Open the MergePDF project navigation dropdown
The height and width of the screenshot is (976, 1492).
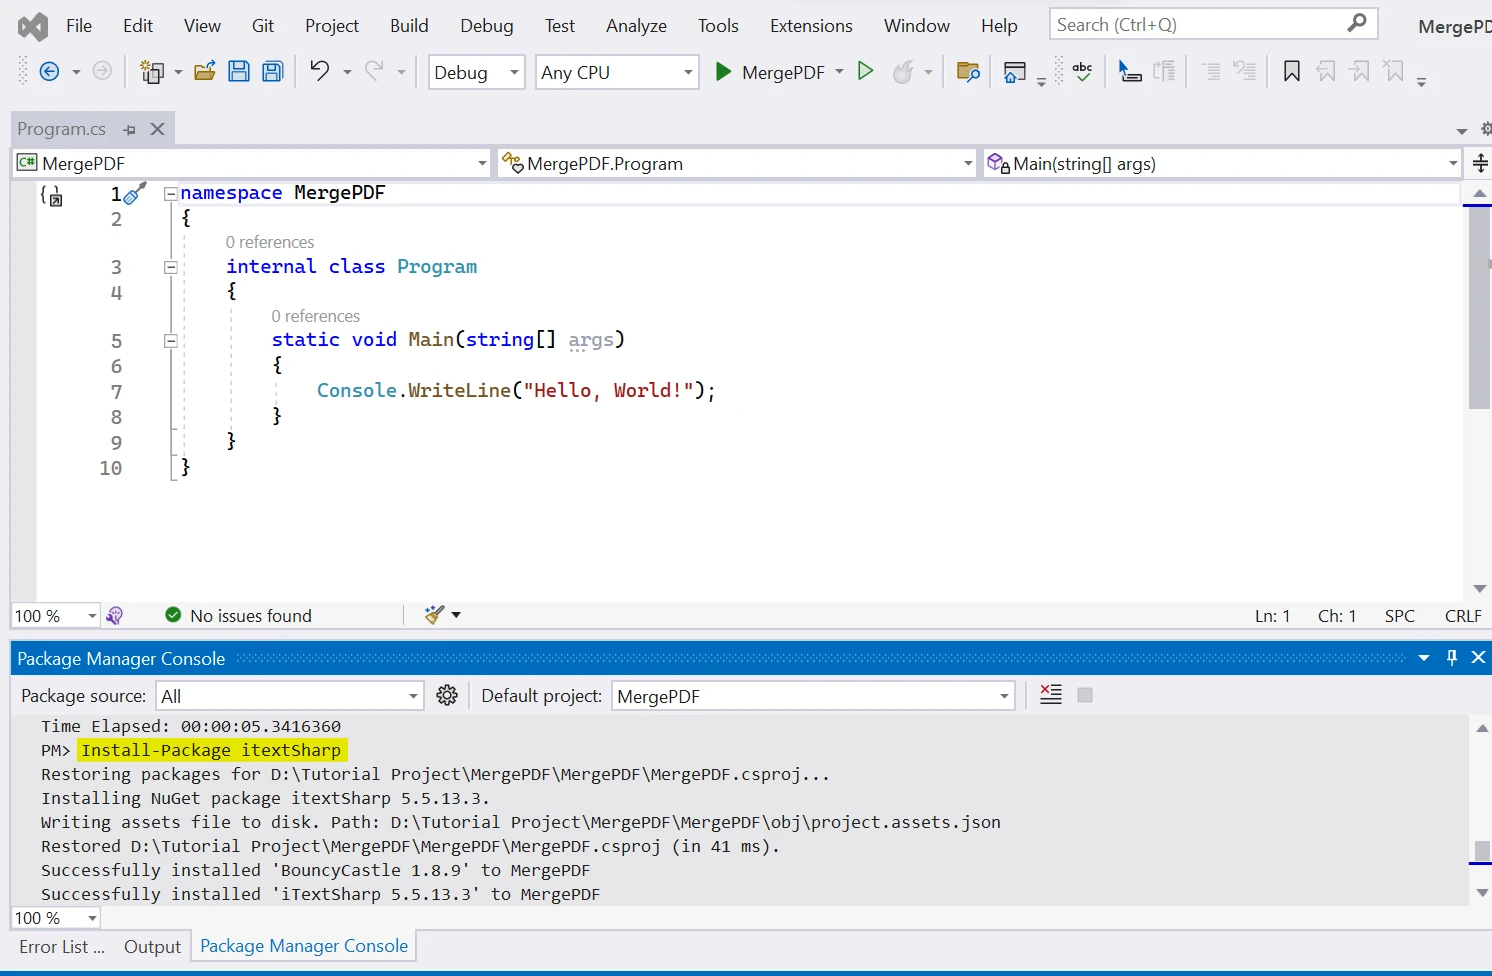(252, 163)
